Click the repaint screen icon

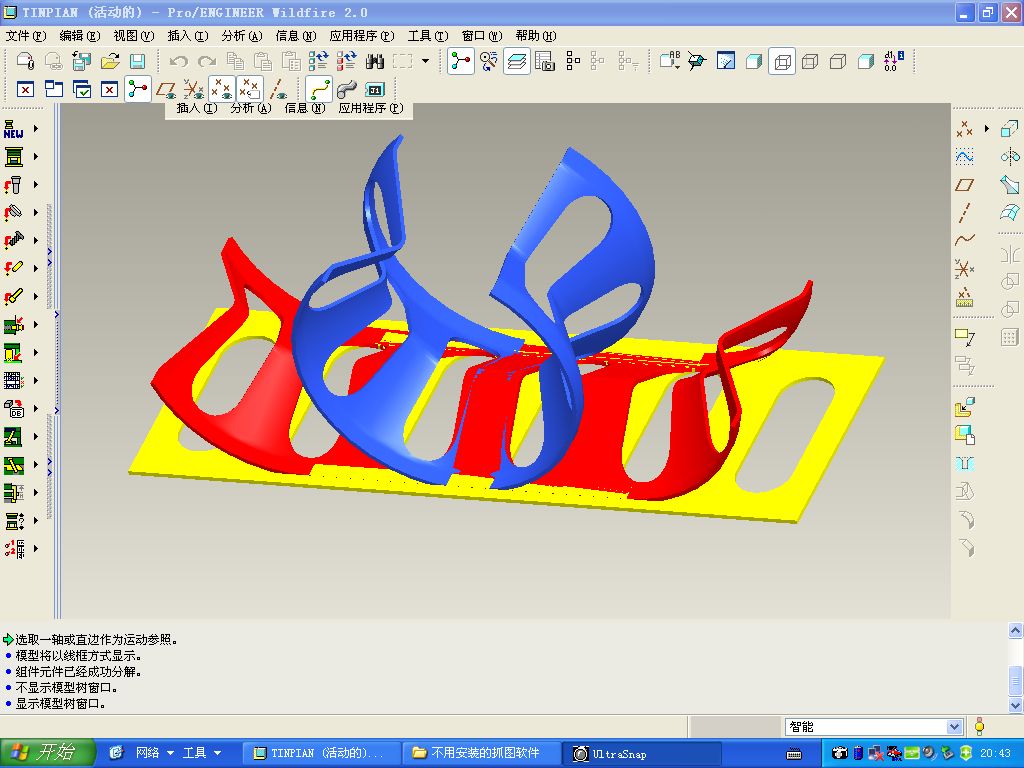click(726, 62)
